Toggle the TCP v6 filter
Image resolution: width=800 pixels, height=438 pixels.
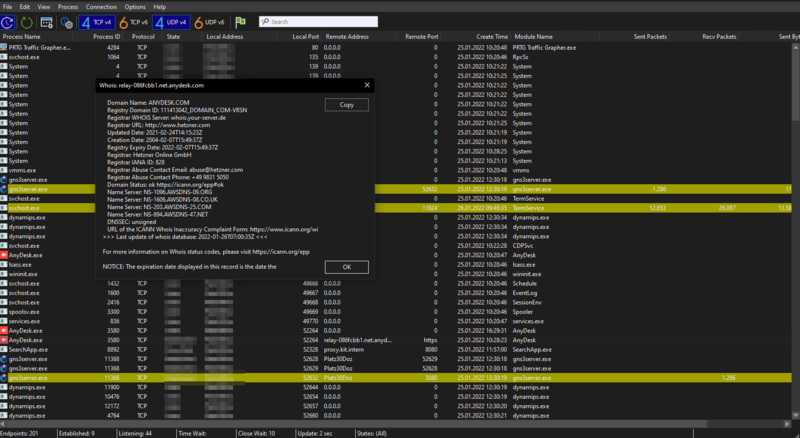[132, 21]
